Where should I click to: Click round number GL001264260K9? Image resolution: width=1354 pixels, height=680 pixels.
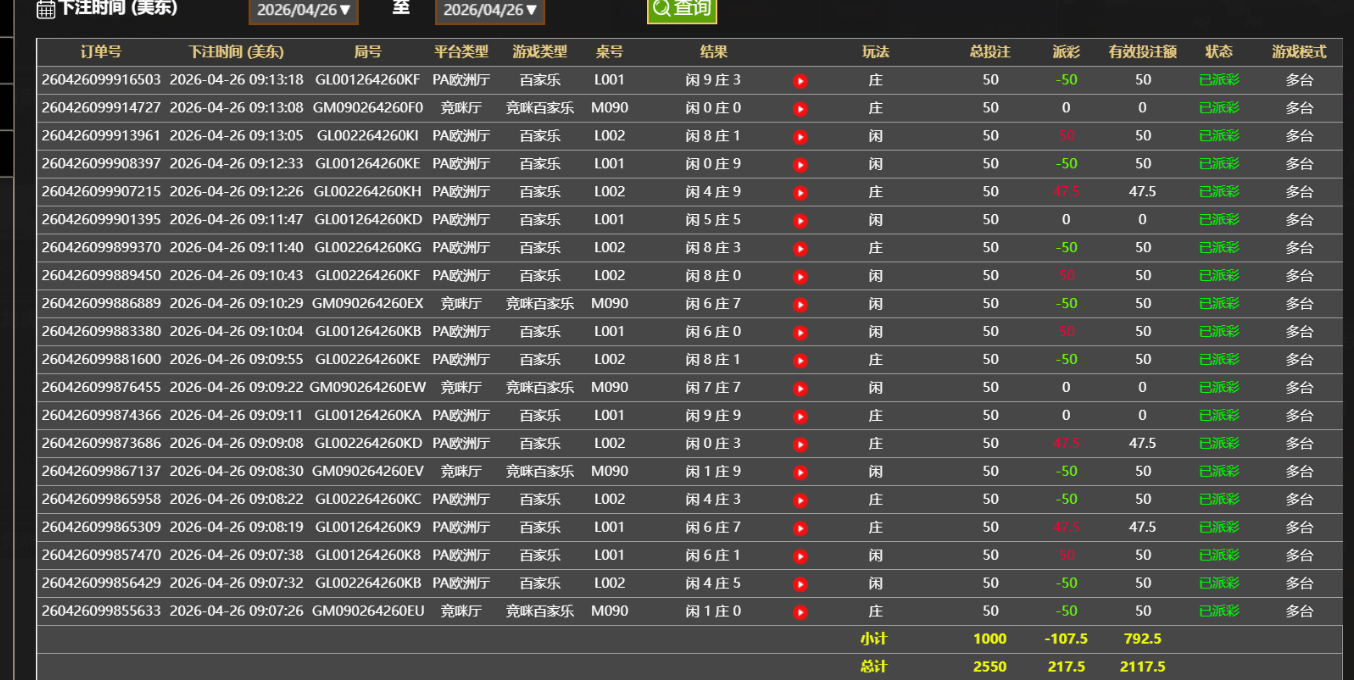[x=368, y=528]
